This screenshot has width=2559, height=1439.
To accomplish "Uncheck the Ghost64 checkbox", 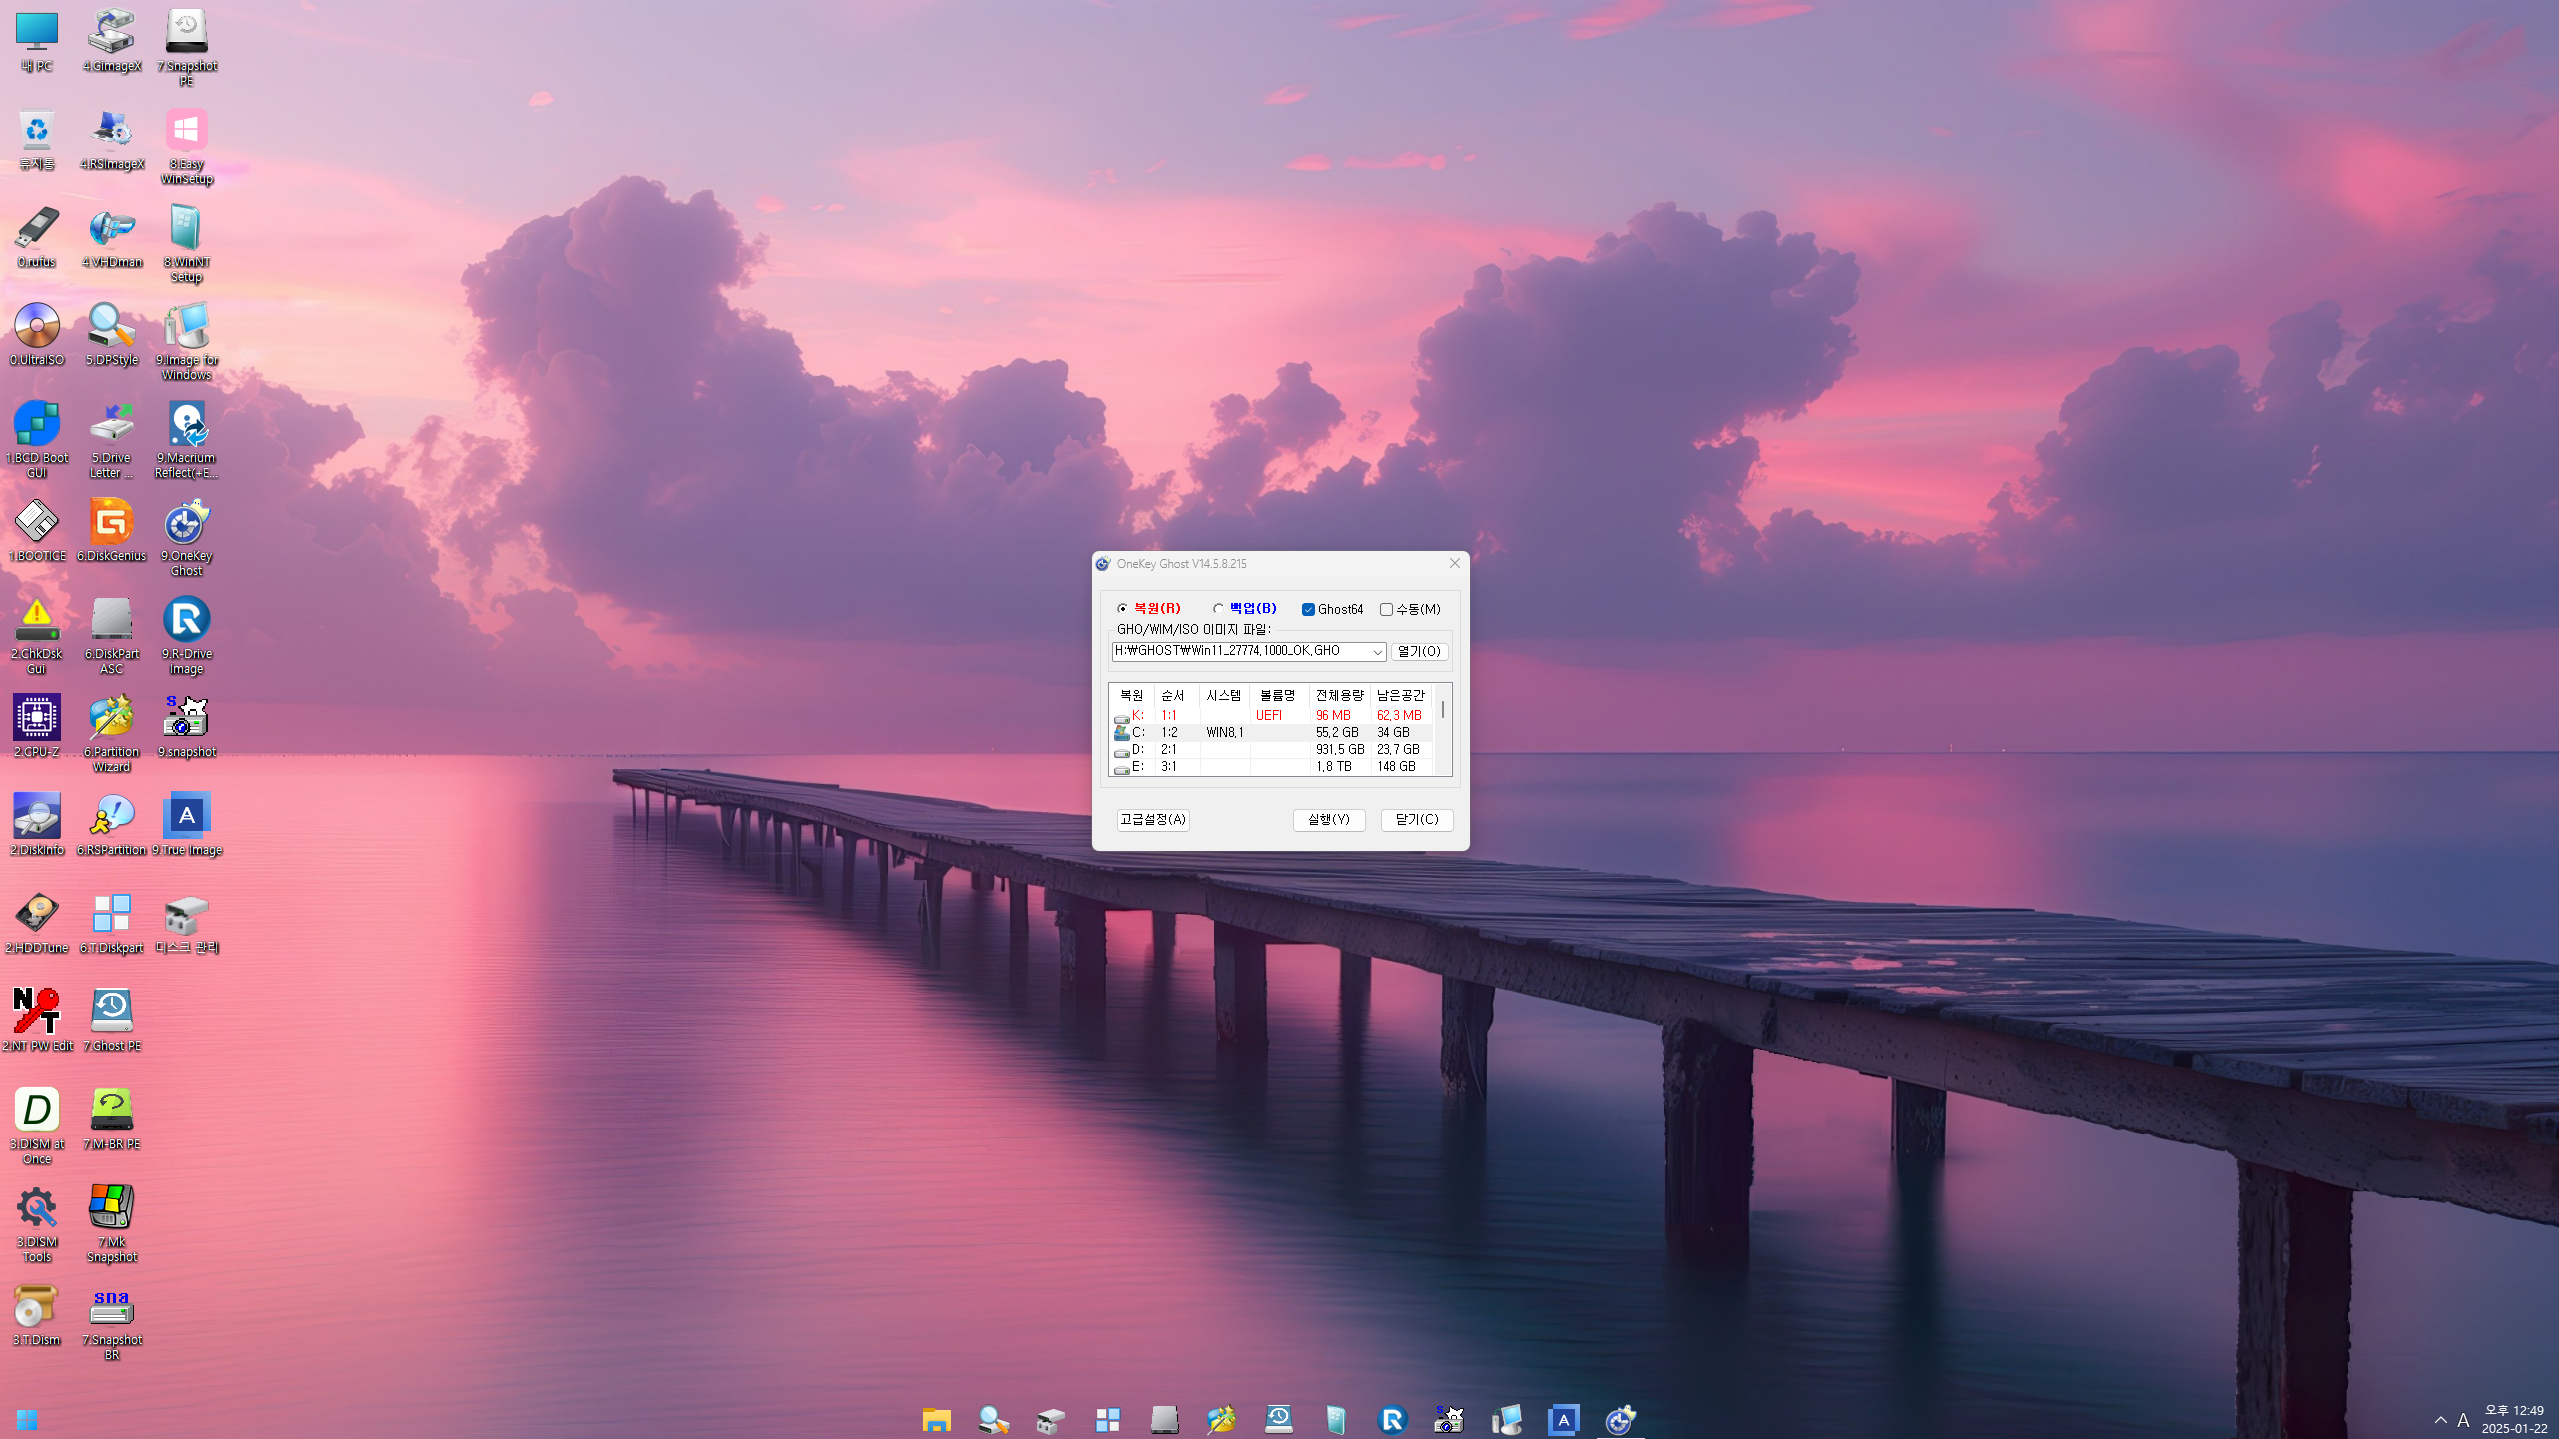I will click(1308, 610).
